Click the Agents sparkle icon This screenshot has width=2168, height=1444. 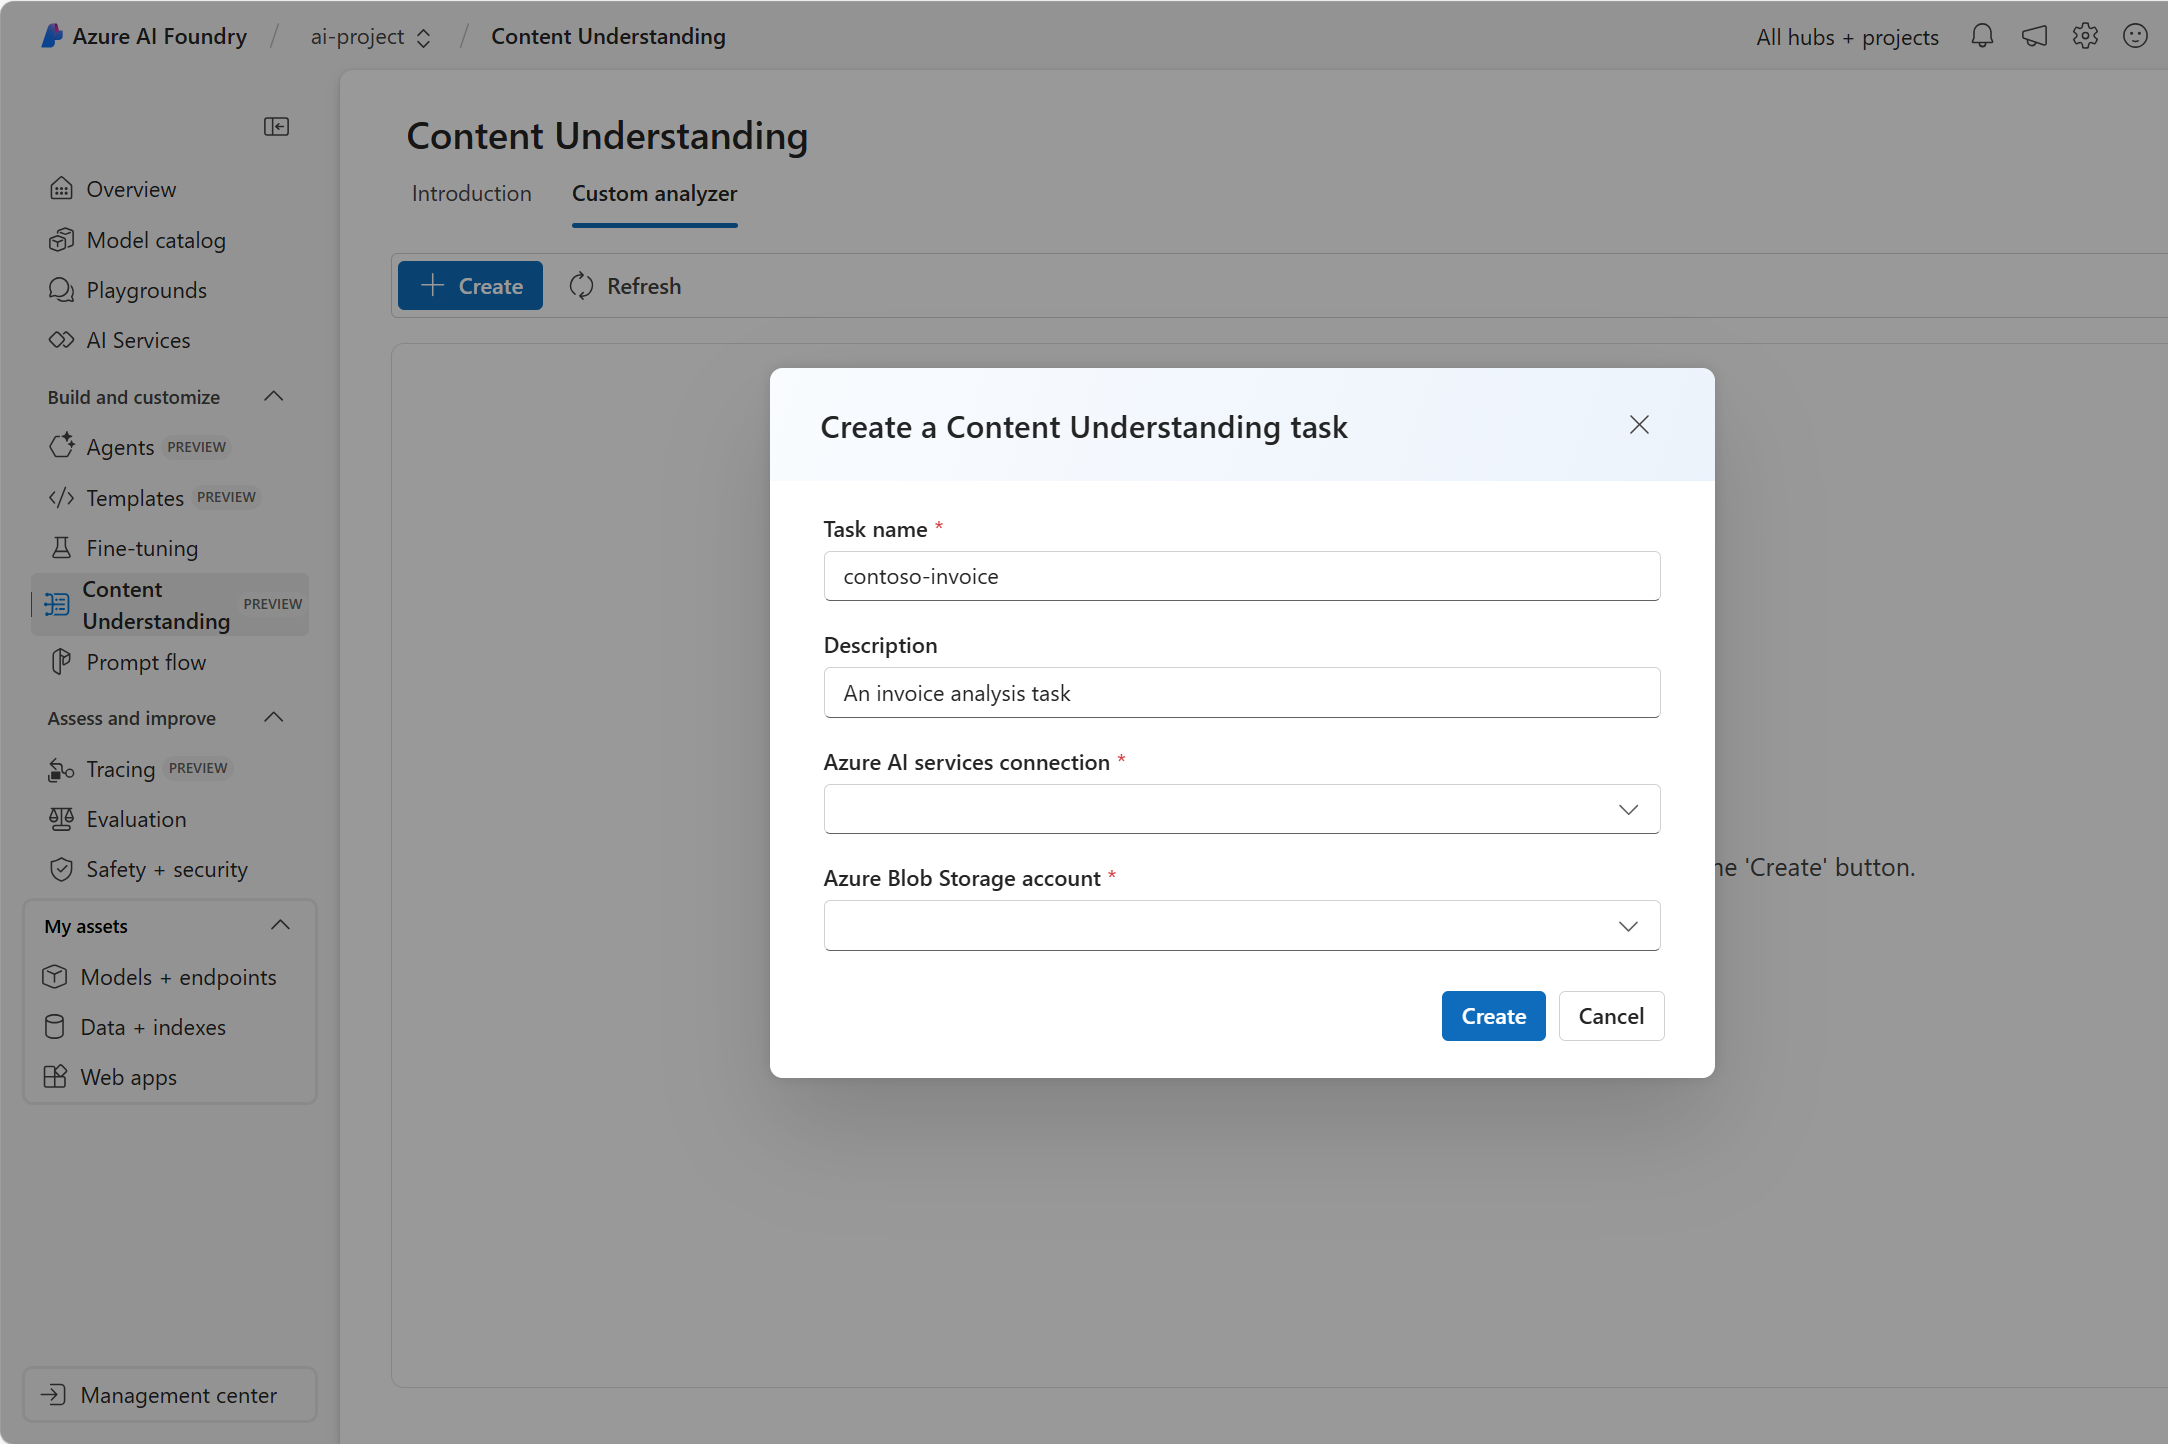tap(61, 446)
